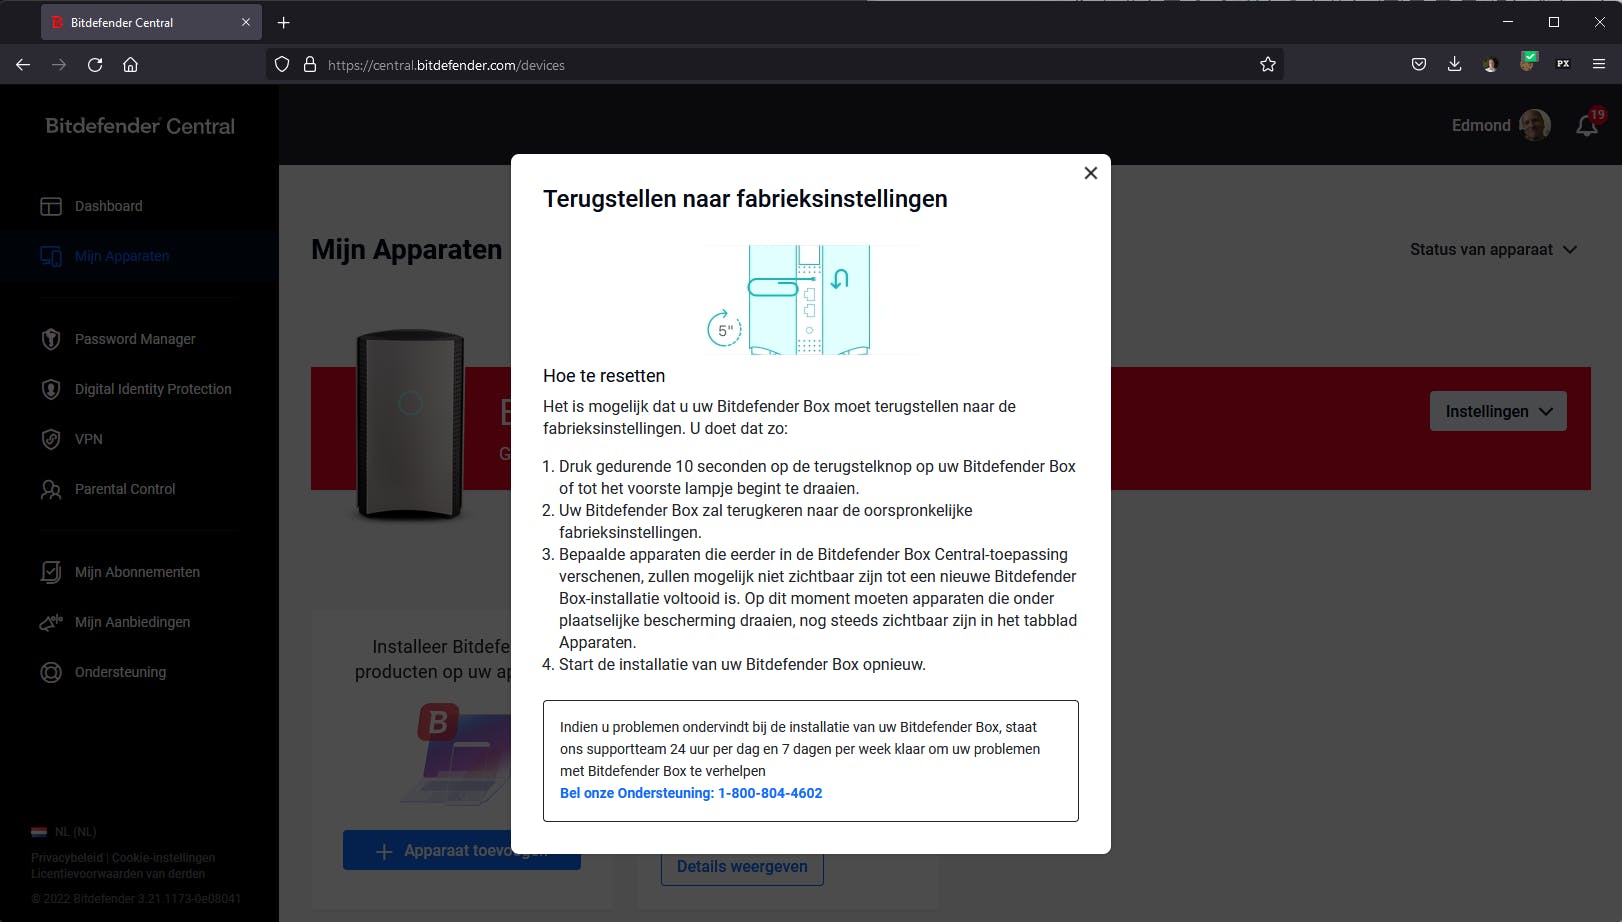Click 'Terugstellen naar fabrieksinstellingen' dialog title
Screen dimensions: 1622x922
tap(745, 199)
